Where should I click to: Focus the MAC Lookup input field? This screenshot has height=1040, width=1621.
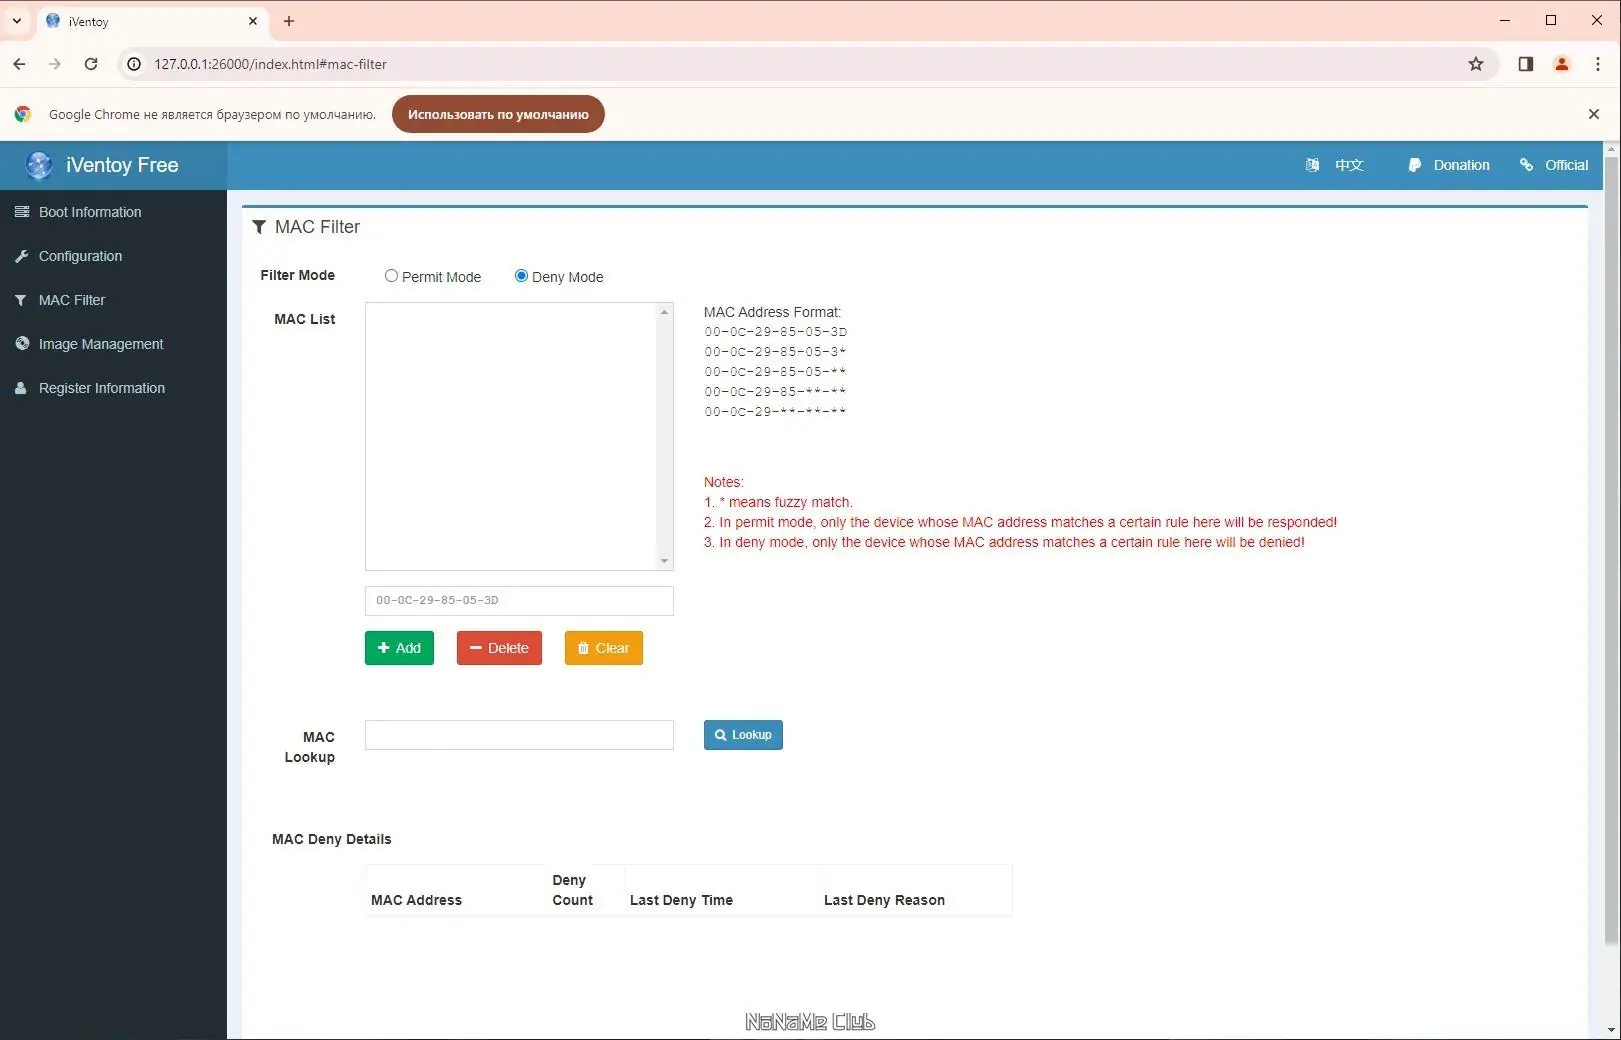pos(519,735)
